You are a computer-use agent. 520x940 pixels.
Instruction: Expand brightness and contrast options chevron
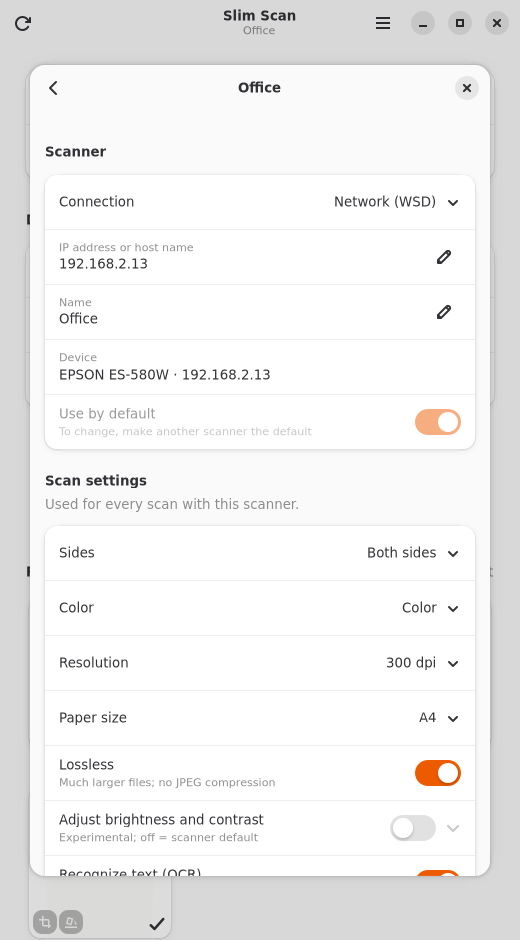(453, 828)
